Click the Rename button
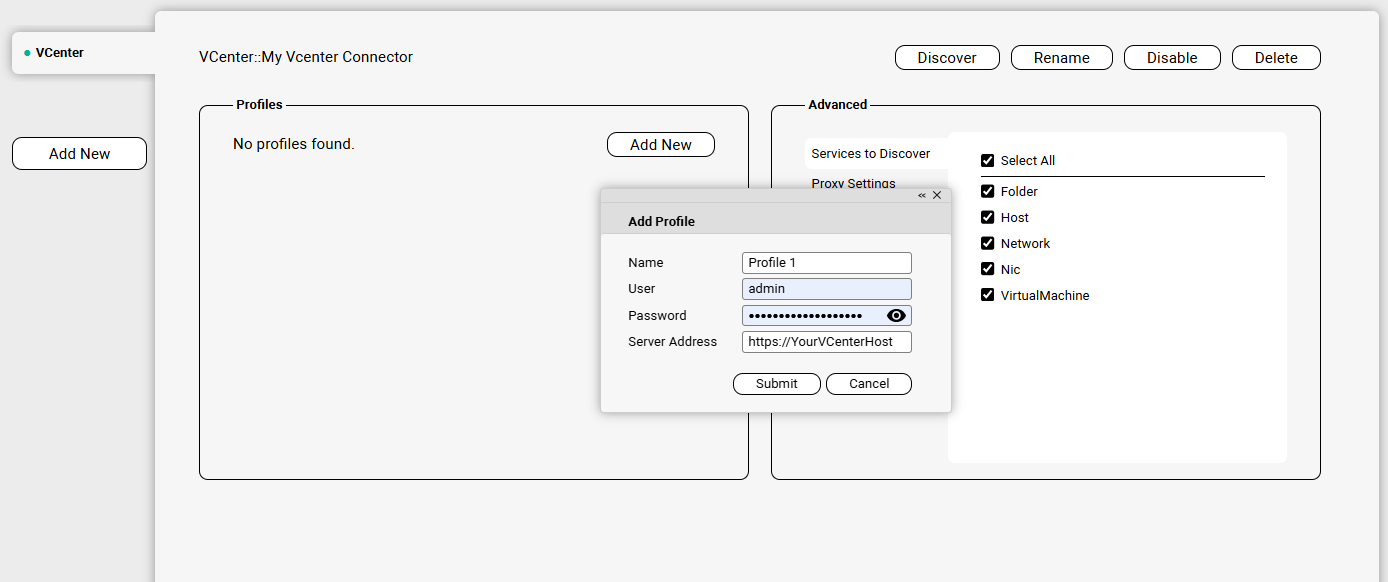The width and height of the screenshot is (1388, 582). [x=1061, y=58]
